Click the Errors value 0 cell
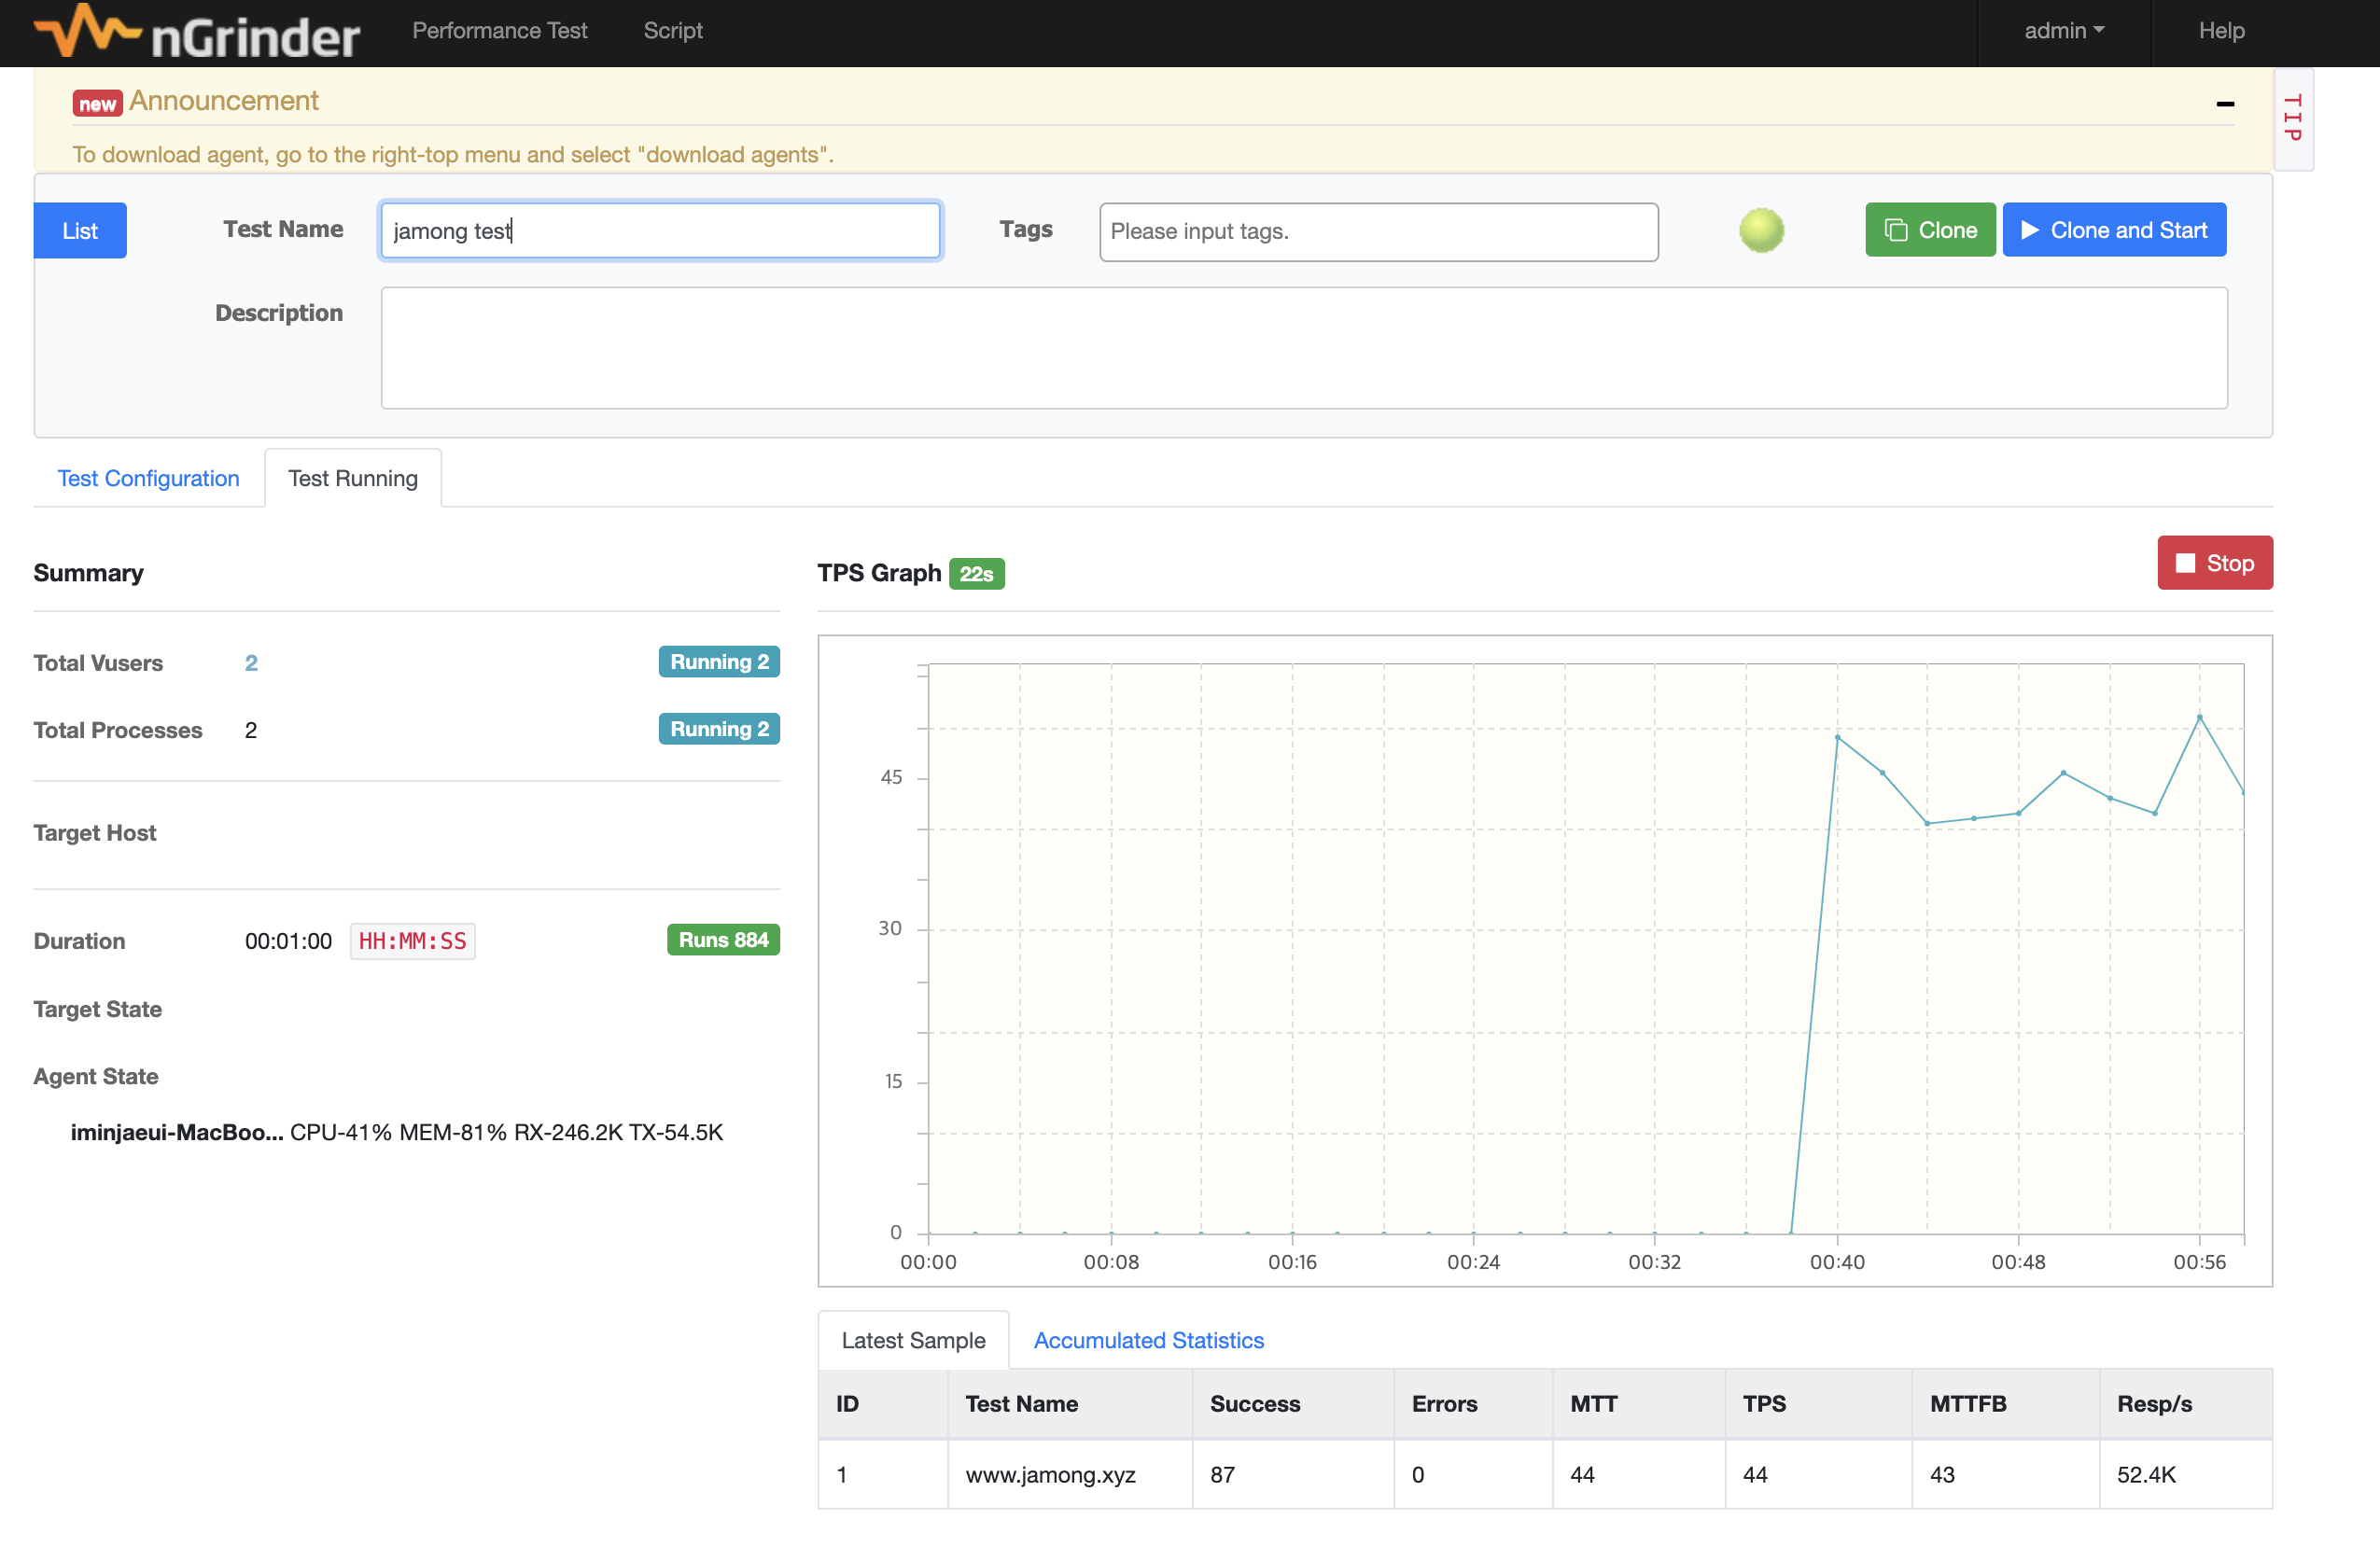Image resolution: width=2380 pixels, height=1547 pixels. tap(1474, 1474)
